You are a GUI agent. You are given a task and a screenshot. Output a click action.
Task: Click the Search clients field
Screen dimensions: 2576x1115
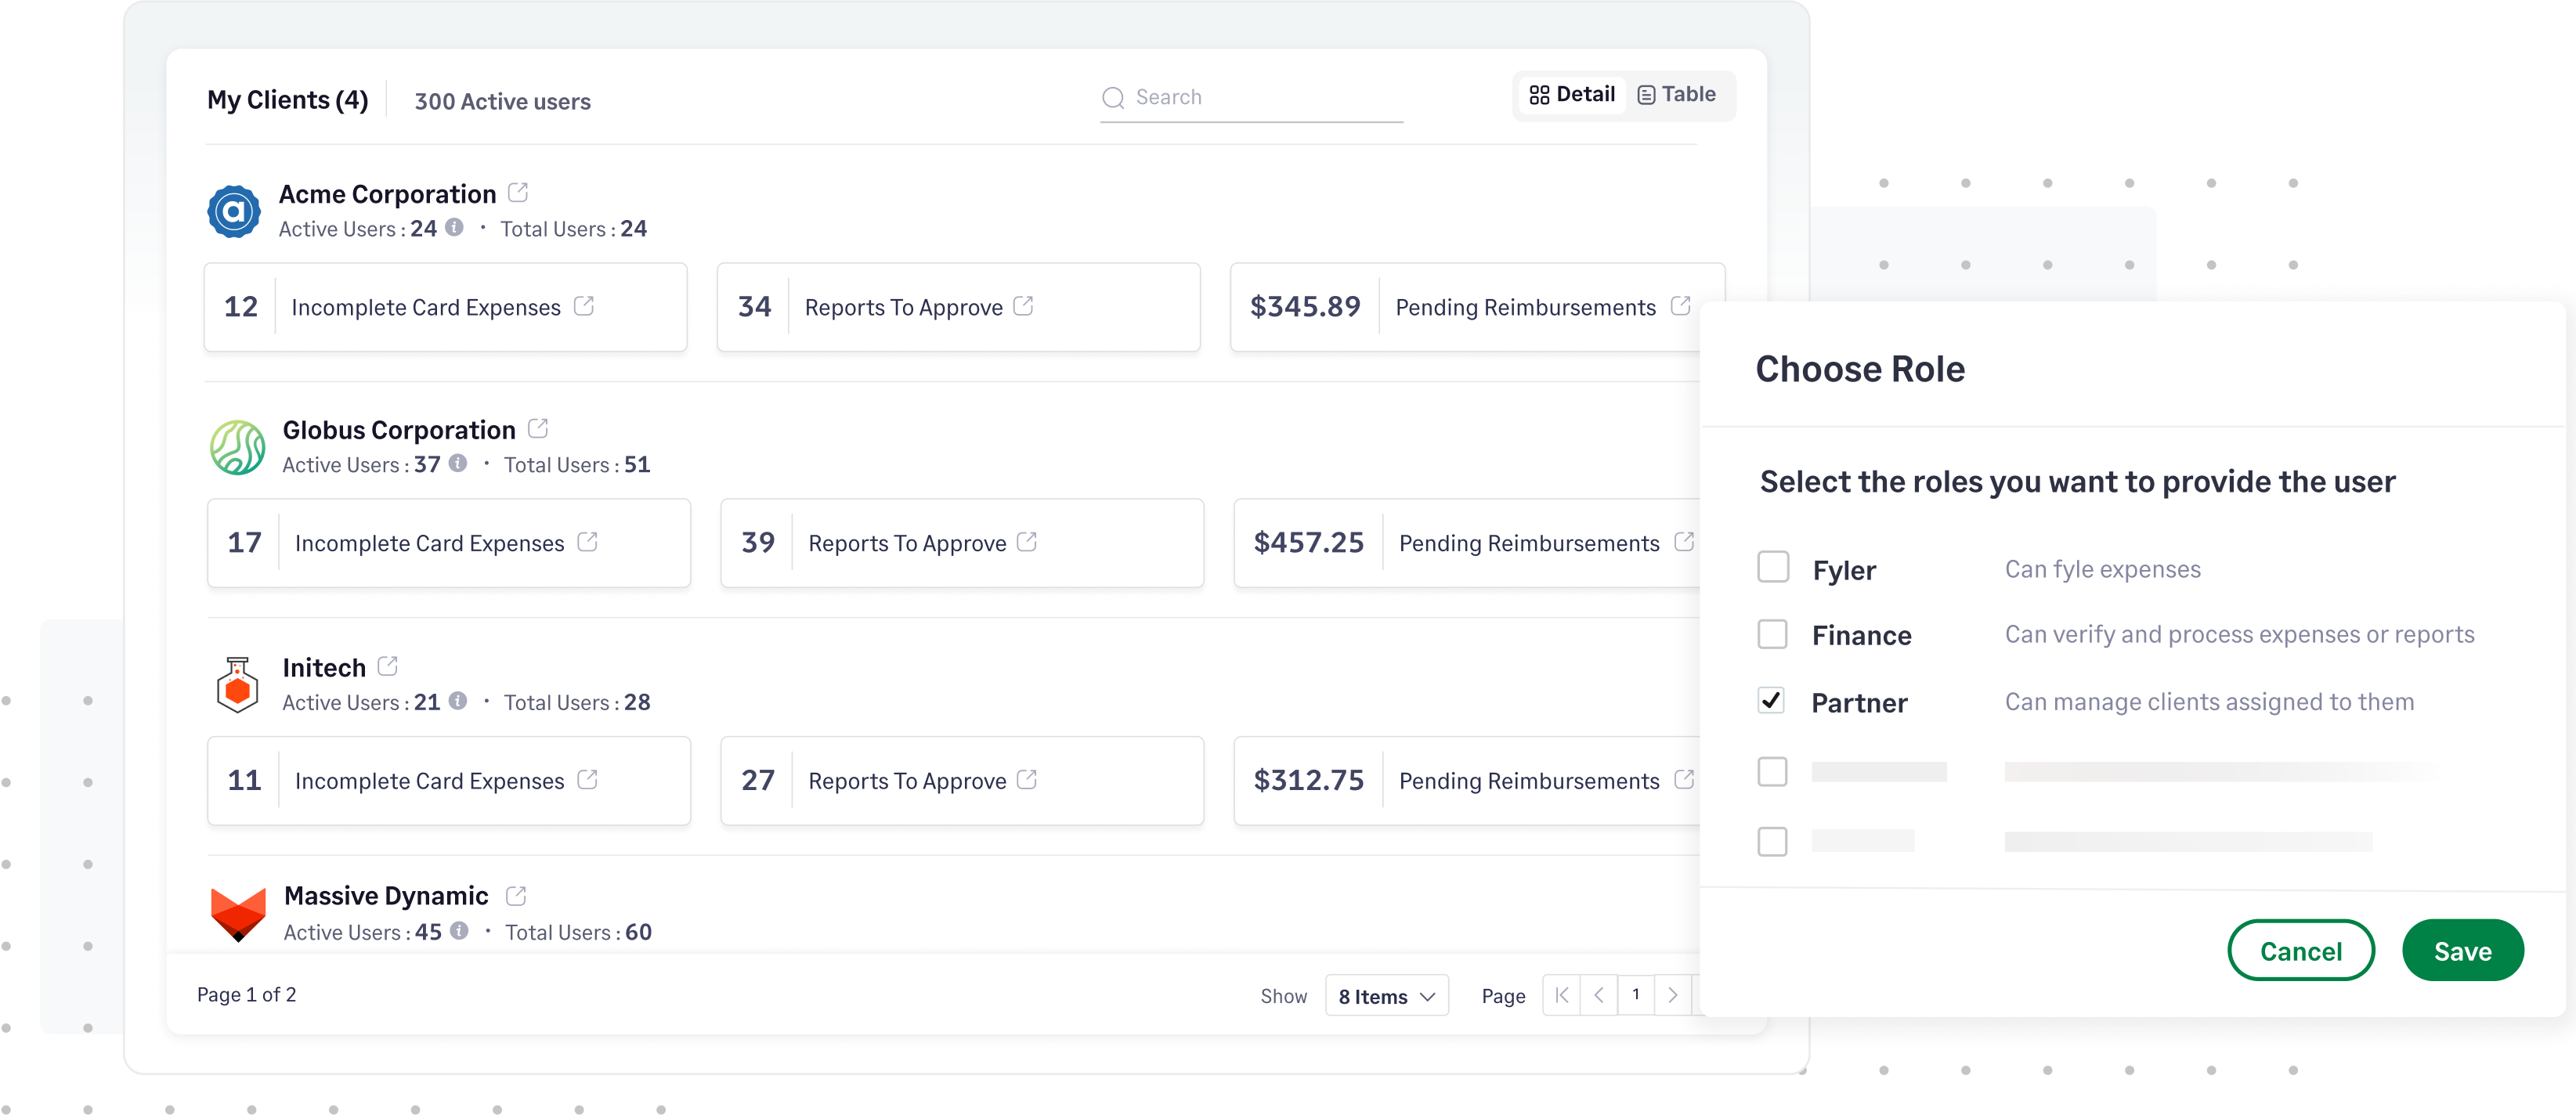[x=1260, y=98]
